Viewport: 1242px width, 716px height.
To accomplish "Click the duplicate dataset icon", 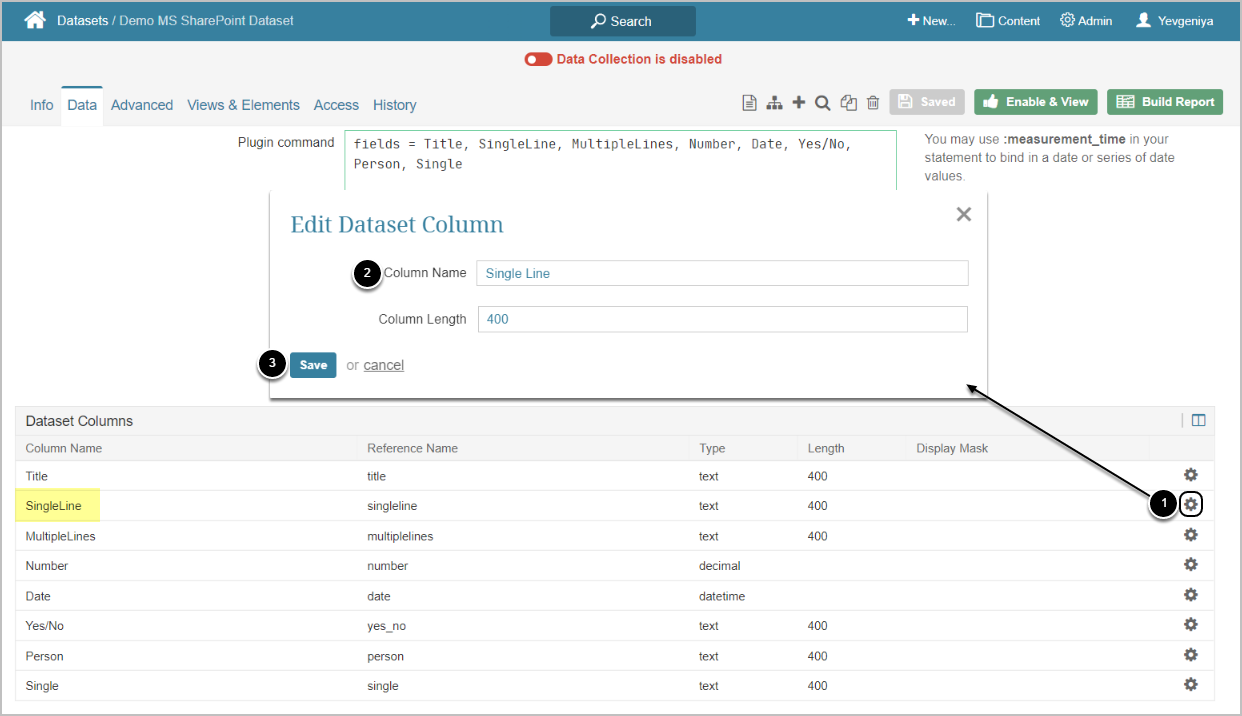I will click(848, 102).
